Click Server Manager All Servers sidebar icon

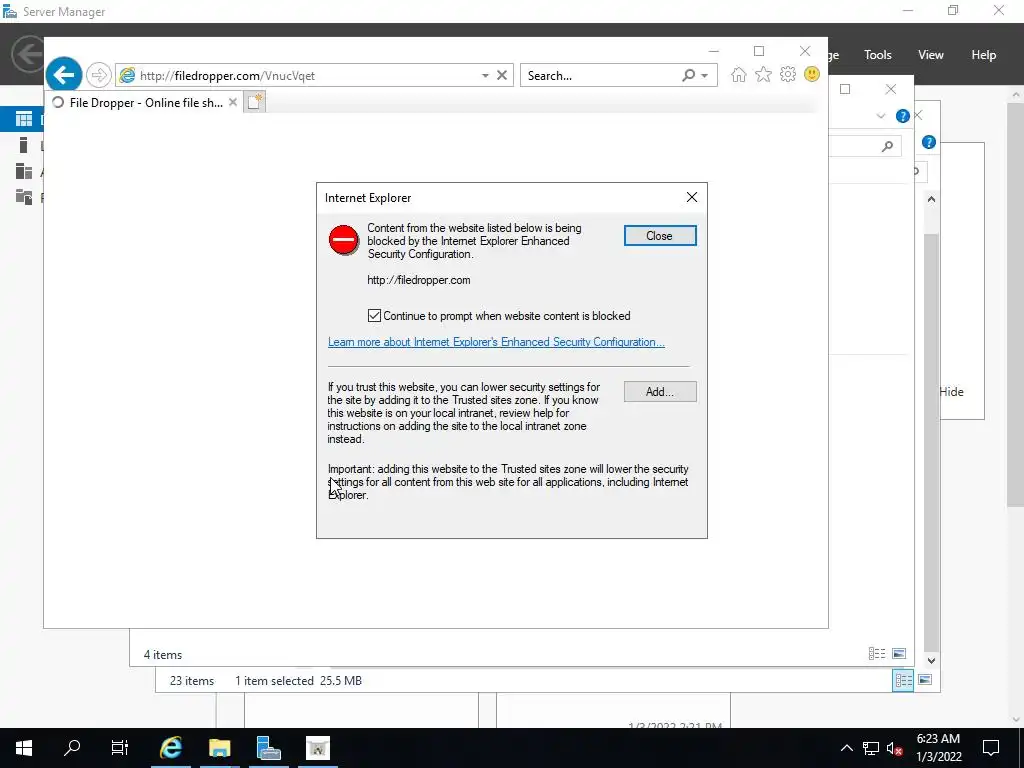(24, 171)
